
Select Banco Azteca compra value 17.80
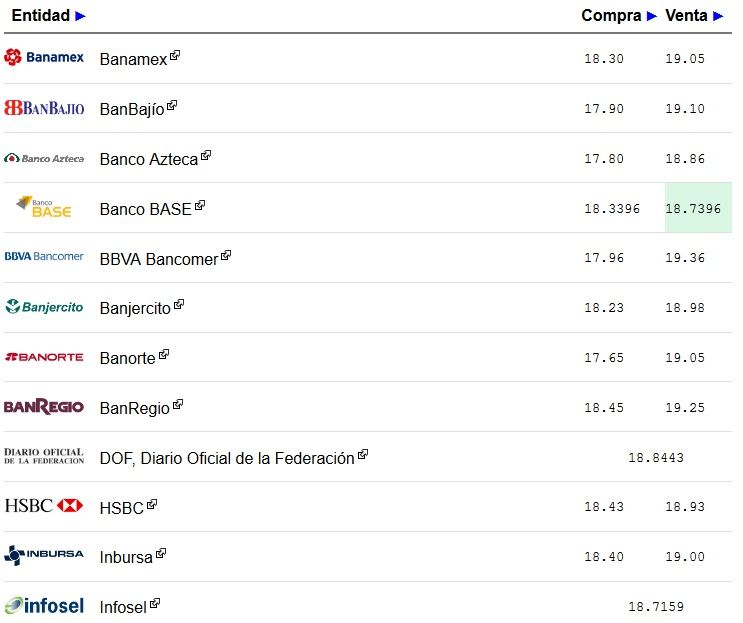click(x=604, y=159)
